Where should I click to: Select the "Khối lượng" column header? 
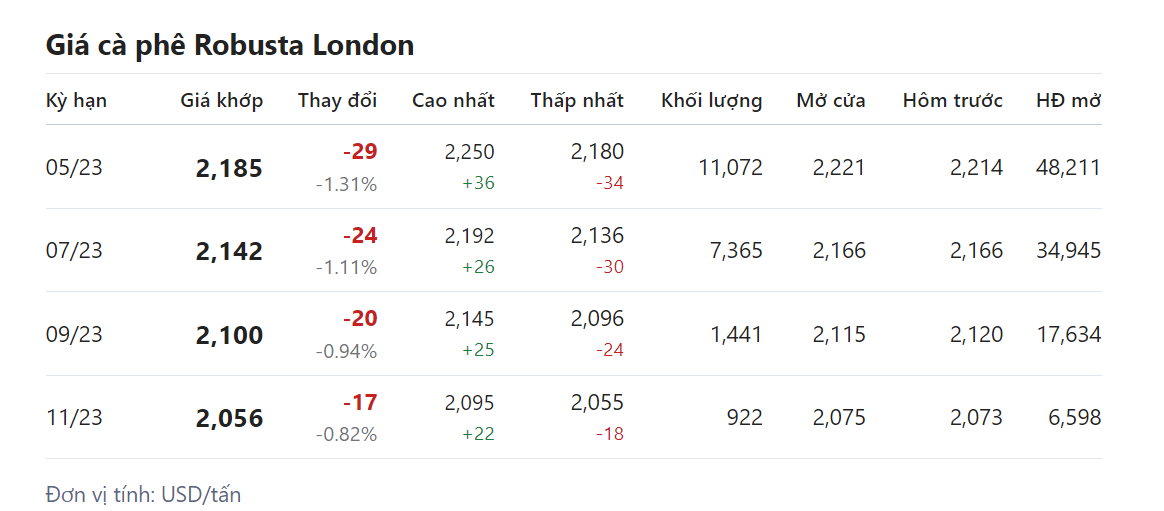coord(711,100)
